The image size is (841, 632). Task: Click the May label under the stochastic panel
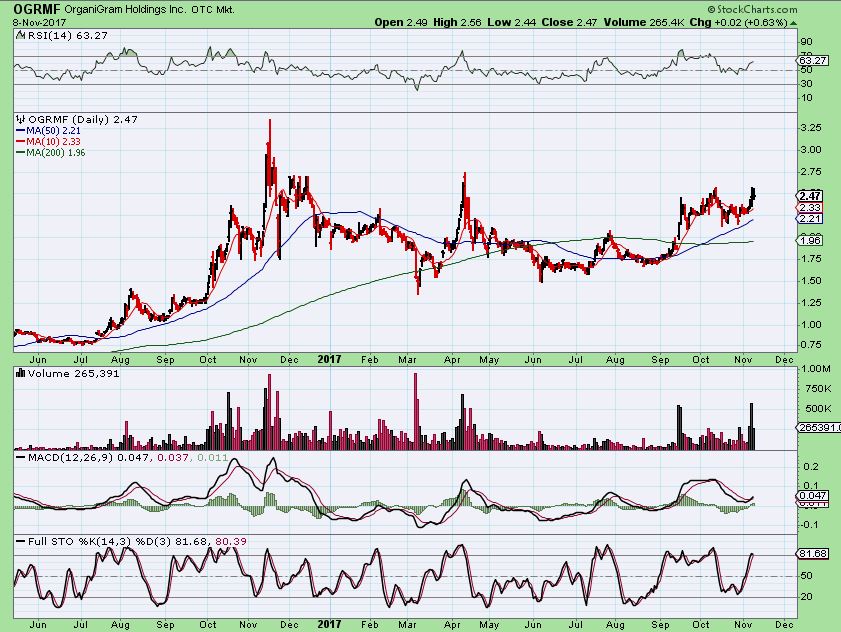[x=489, y=624]
